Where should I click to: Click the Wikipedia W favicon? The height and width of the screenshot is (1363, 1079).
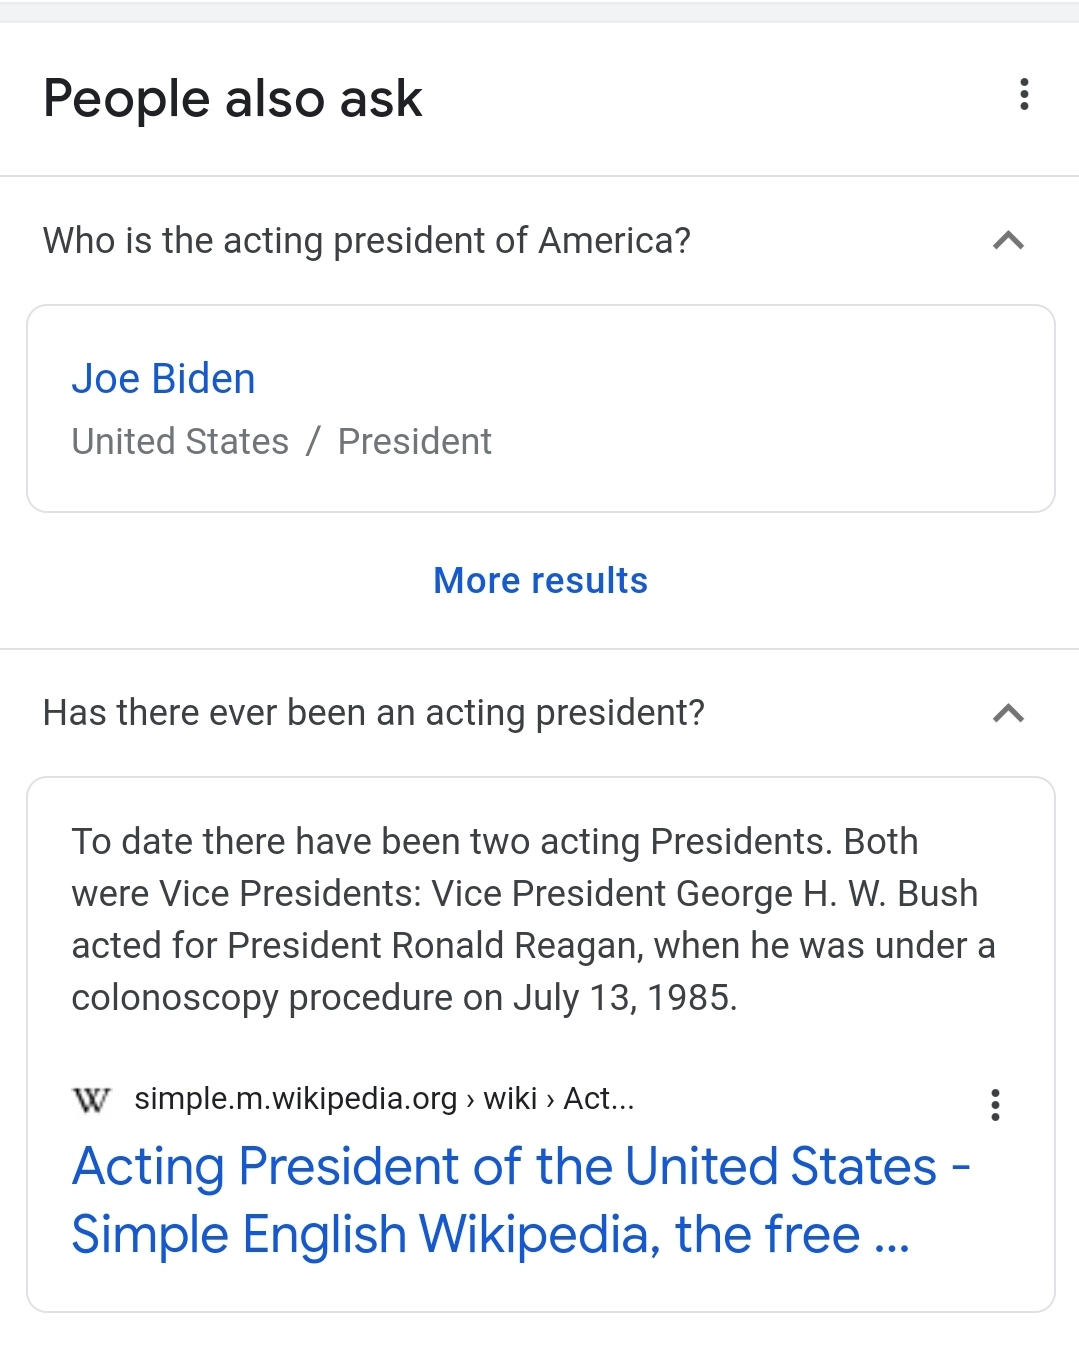[x=92, y=1100]
